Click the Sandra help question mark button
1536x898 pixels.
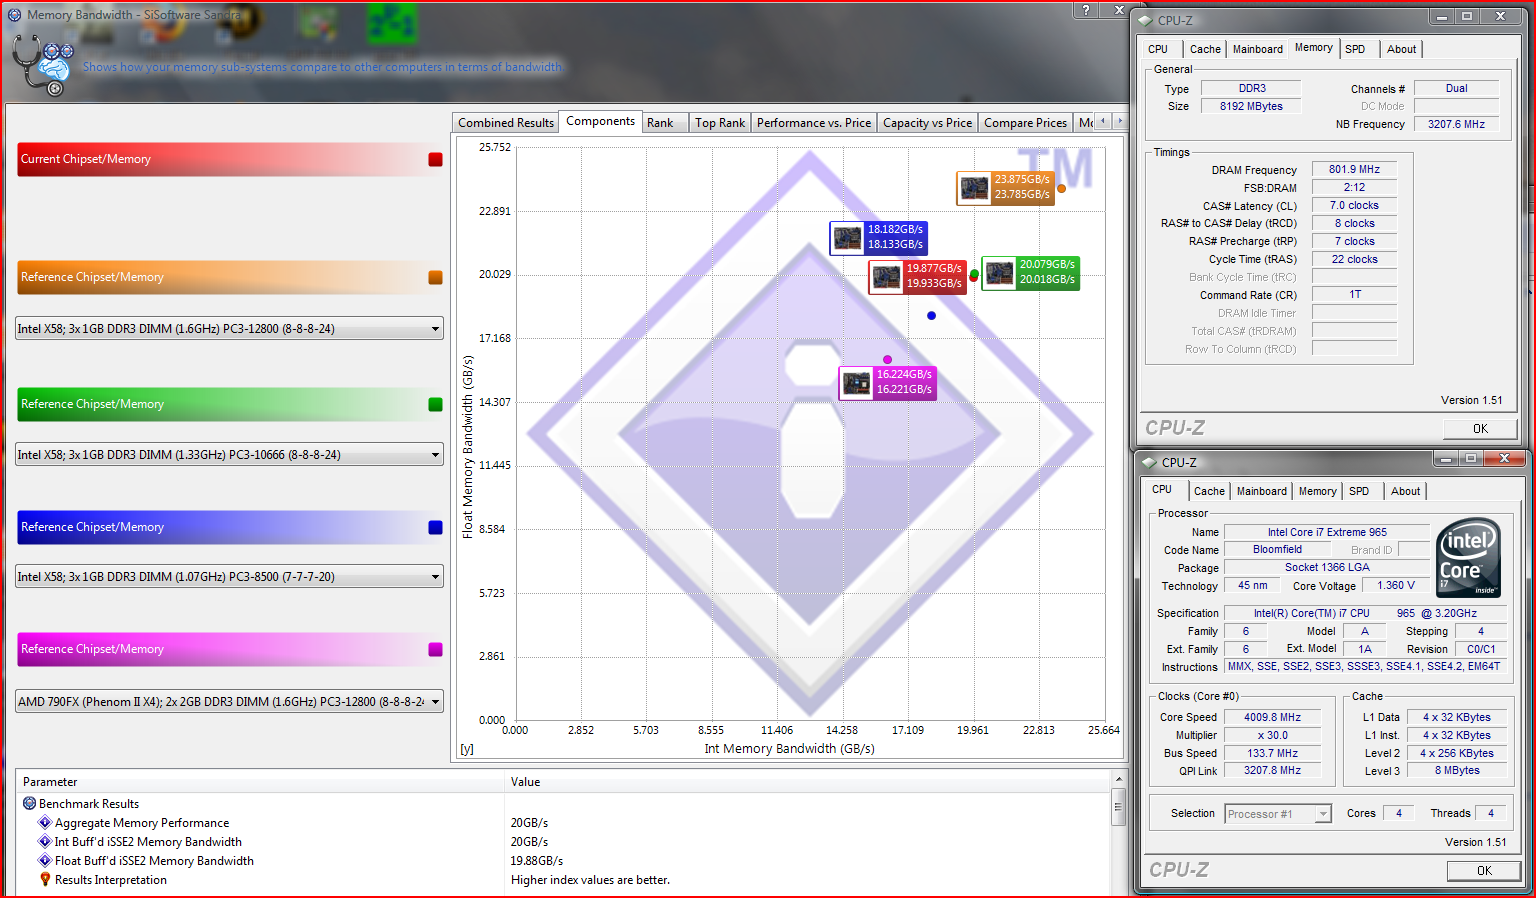1086,10
